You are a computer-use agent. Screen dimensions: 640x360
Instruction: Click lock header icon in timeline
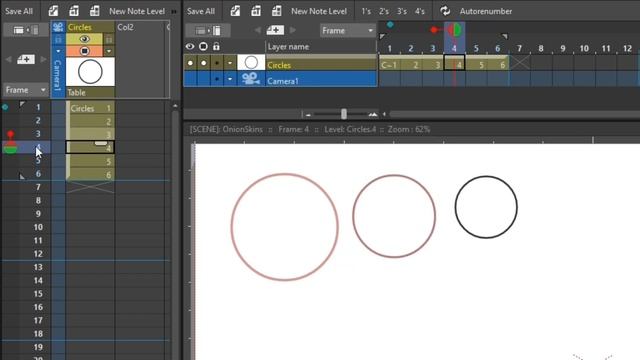216,47
